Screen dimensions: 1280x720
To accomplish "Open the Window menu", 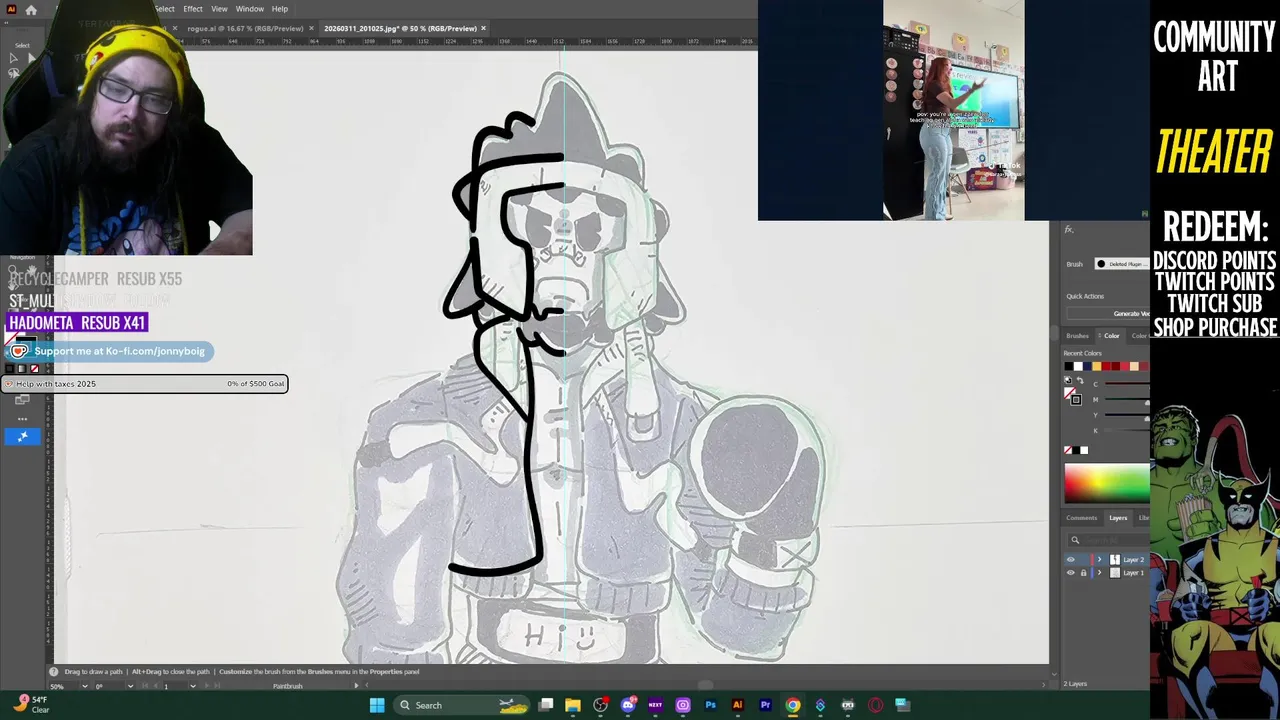I will (250, 9).
